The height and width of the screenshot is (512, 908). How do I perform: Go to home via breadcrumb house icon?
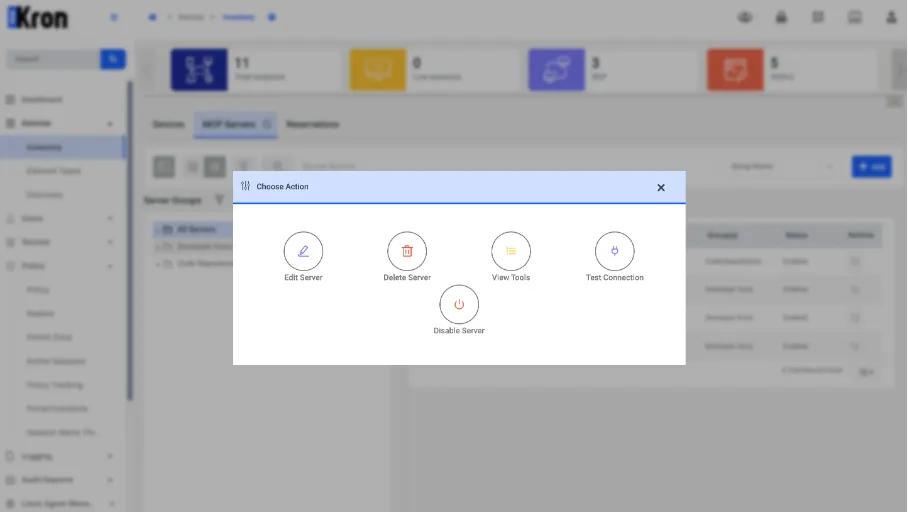(x=152, y=17)
